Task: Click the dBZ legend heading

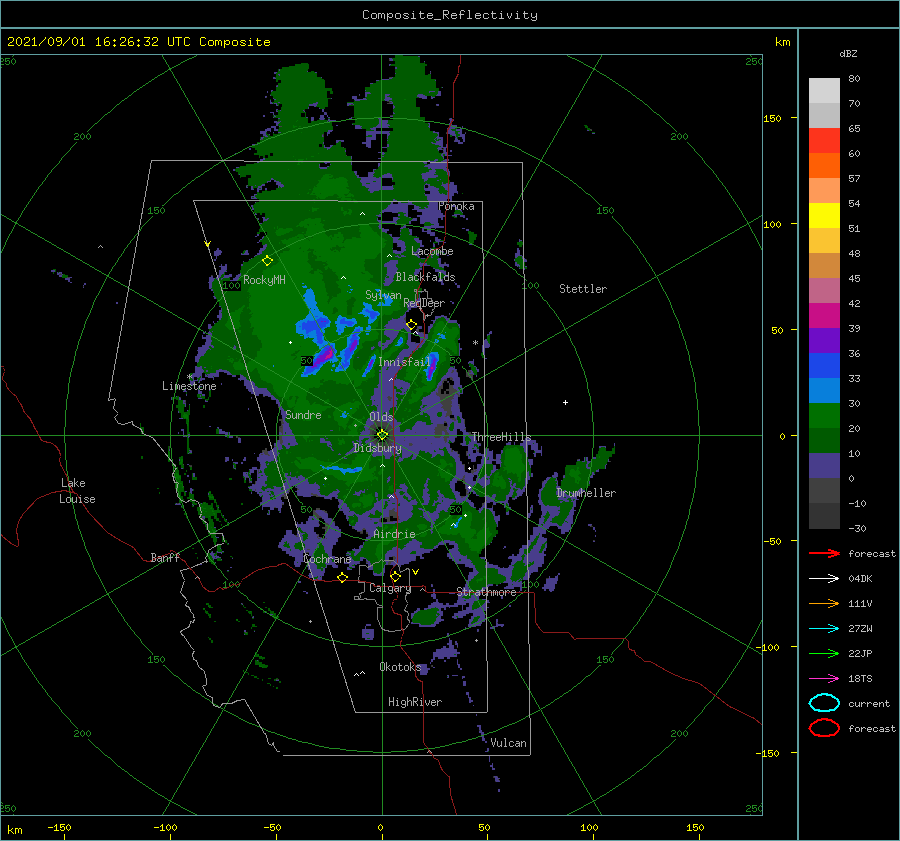Action: (848, 53)
